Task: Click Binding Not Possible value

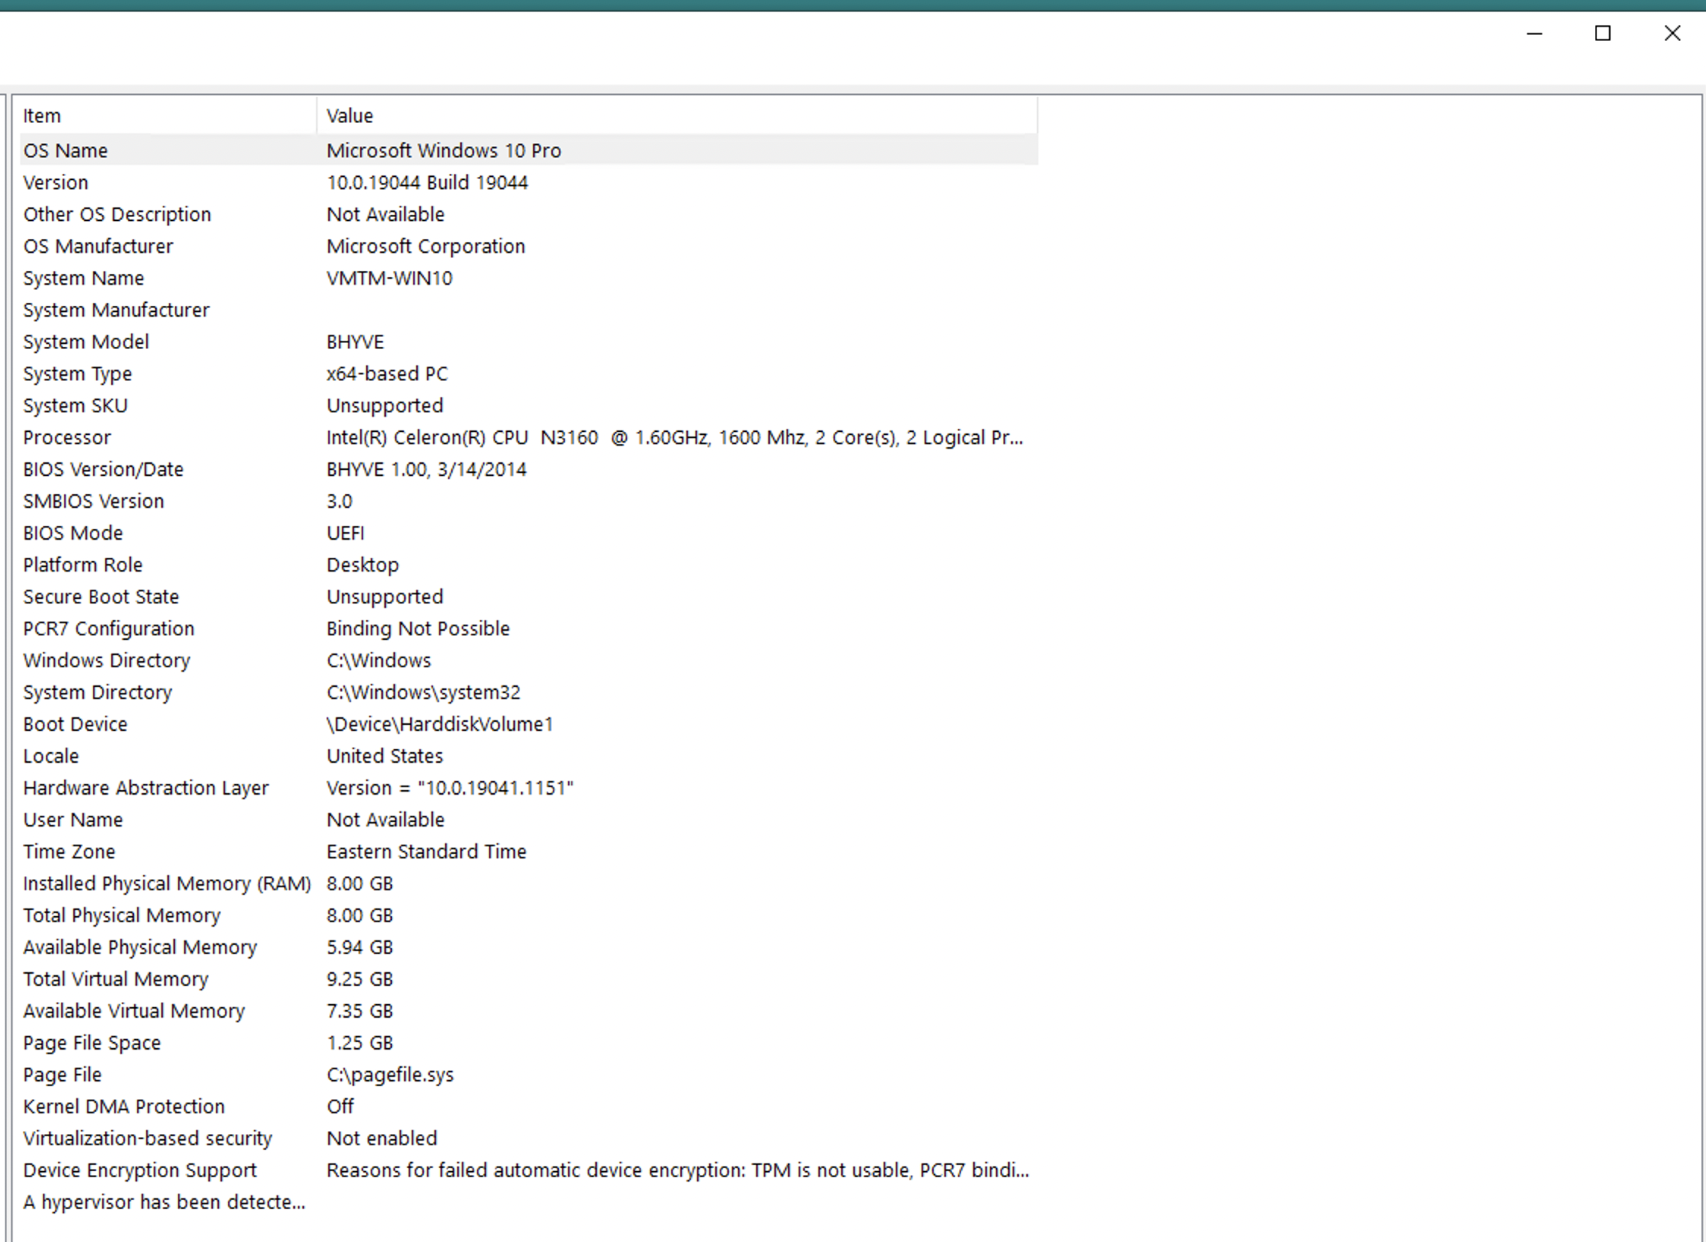Action: pyautogui.click(x=418, y=629)
